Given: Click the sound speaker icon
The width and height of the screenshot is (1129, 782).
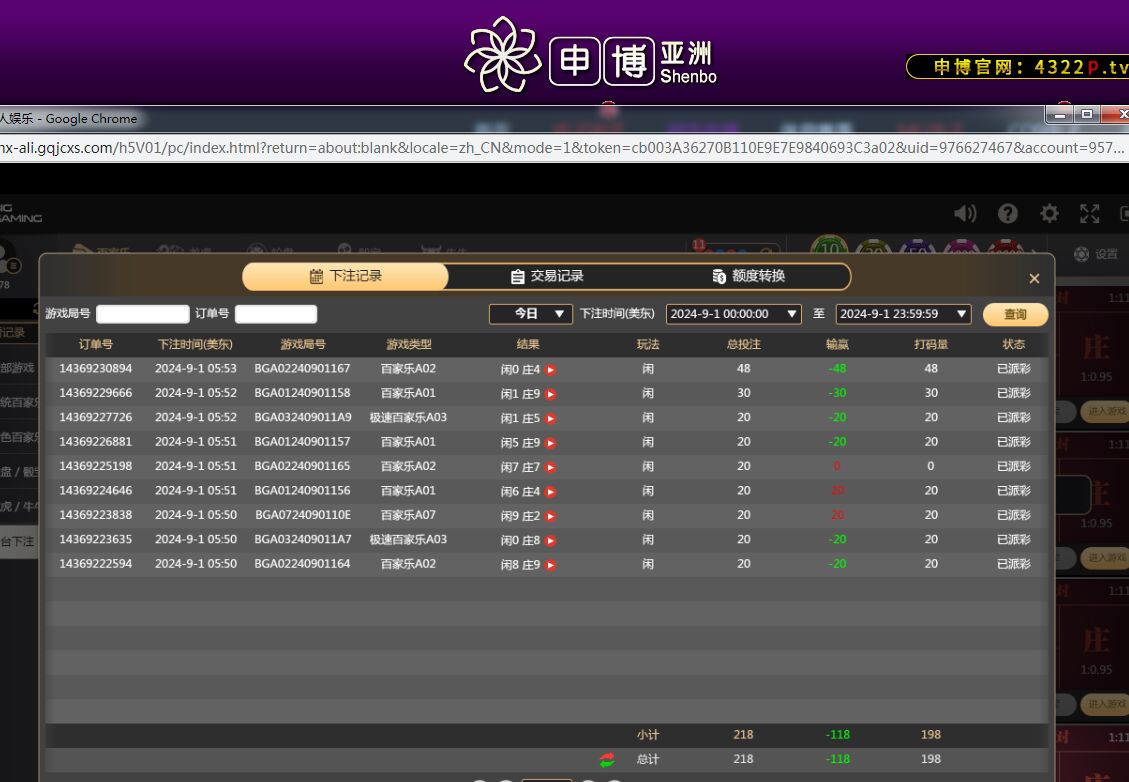Looking at the screenshot, I should (x=965, y=213).
